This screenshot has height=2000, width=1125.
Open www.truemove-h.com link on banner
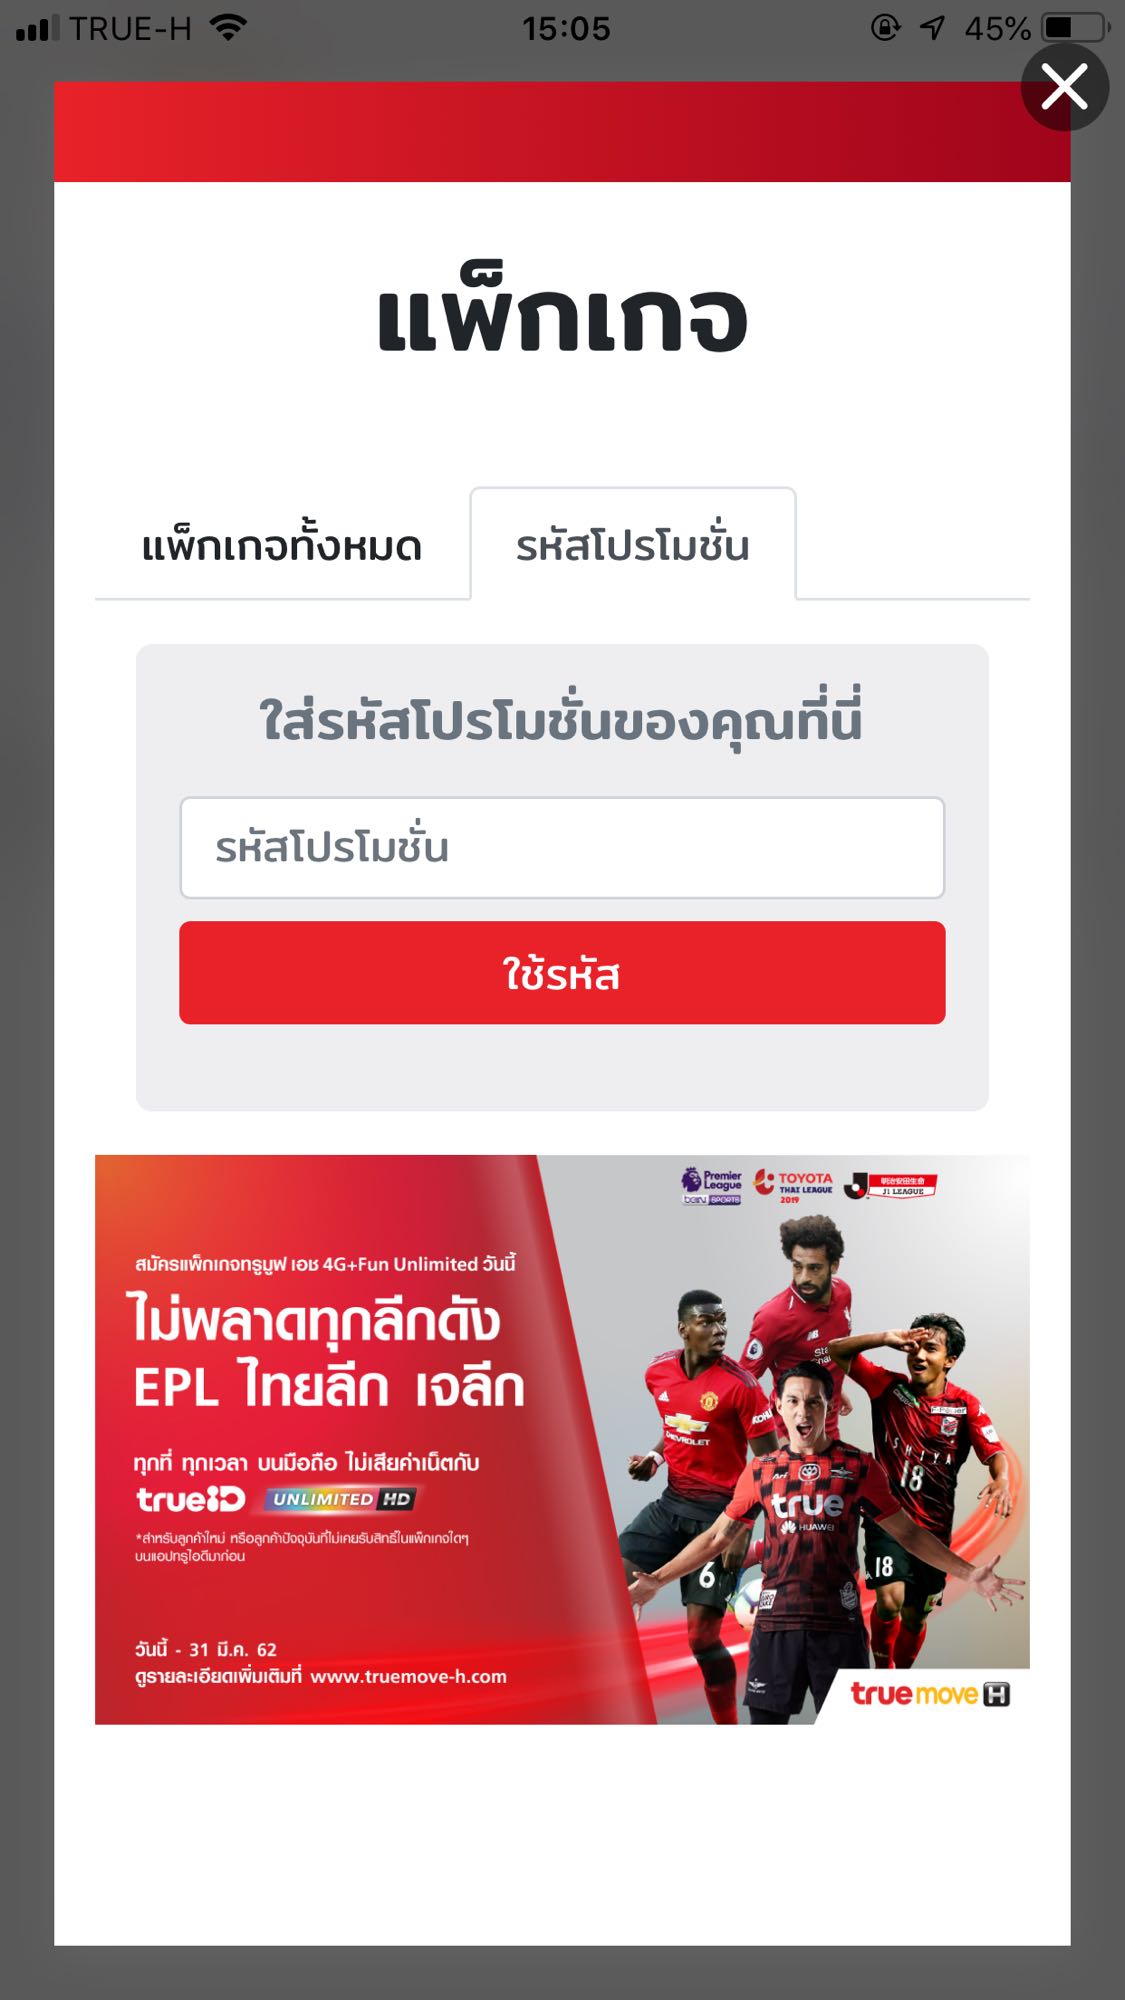[x=408, y=1676]
